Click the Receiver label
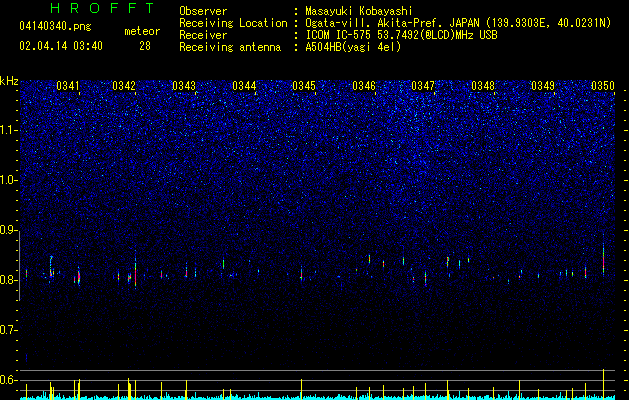The height and width of the screenshot is (400, 629). coord(203,35)
